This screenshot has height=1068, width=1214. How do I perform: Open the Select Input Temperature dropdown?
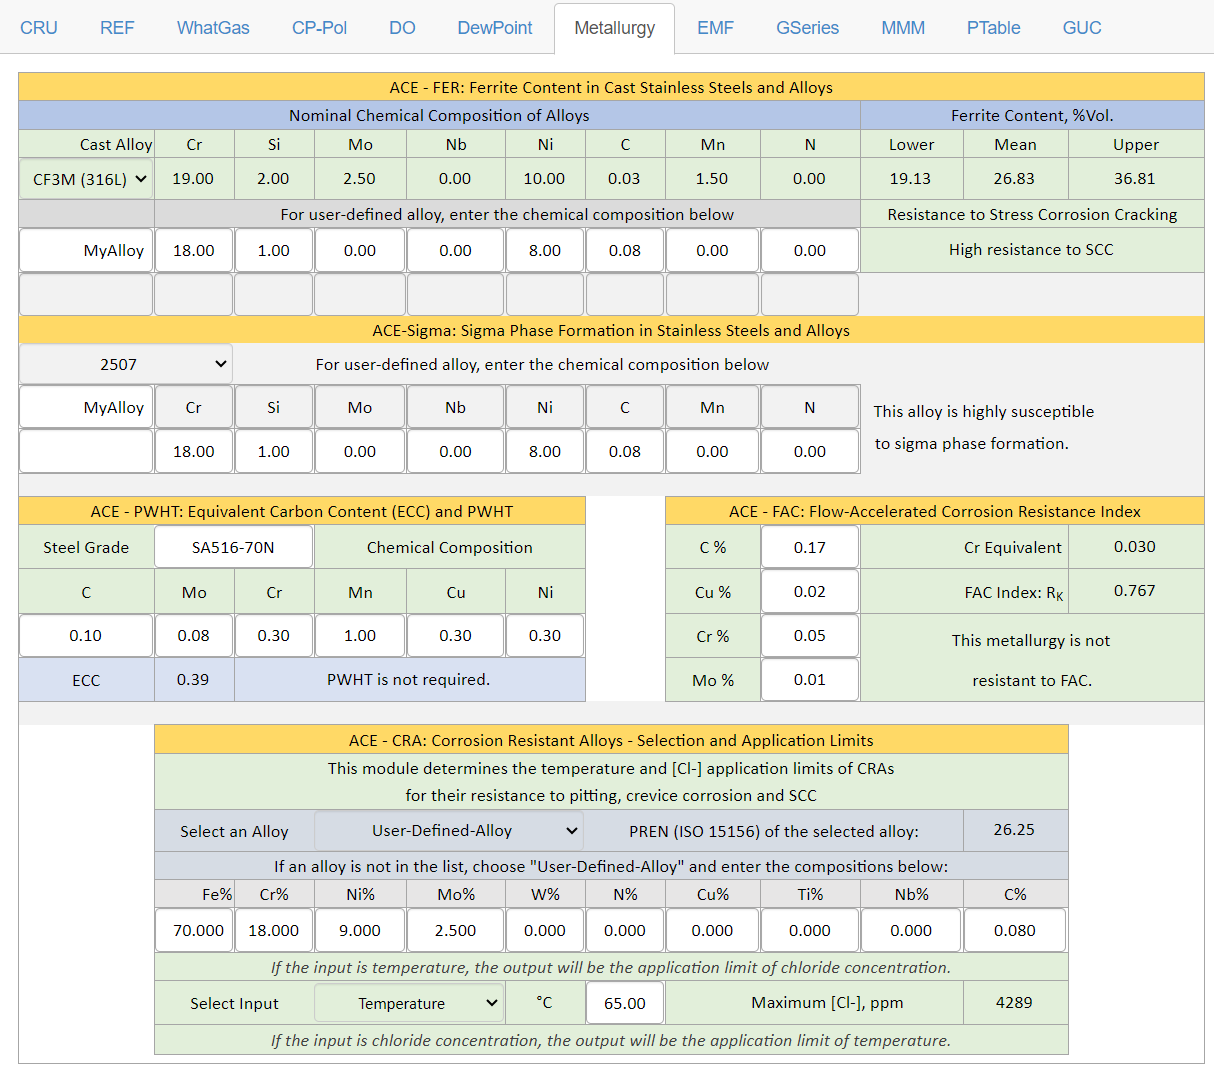pos(409,1003)
